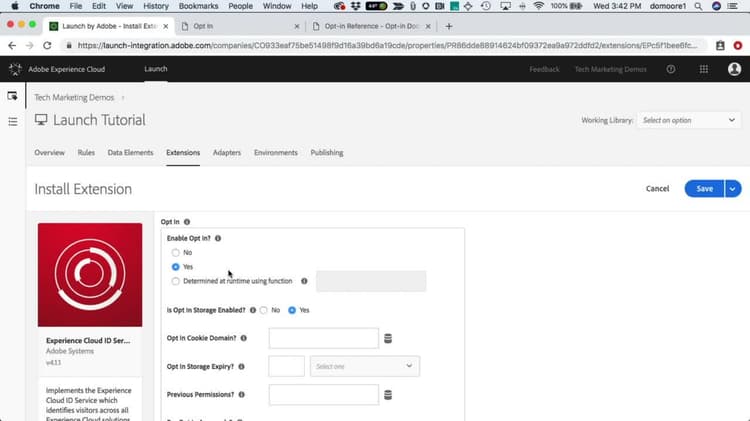Click the Experience Cloud ID Service thumbnail
The image size is (750, 421).
click(90, 275)
